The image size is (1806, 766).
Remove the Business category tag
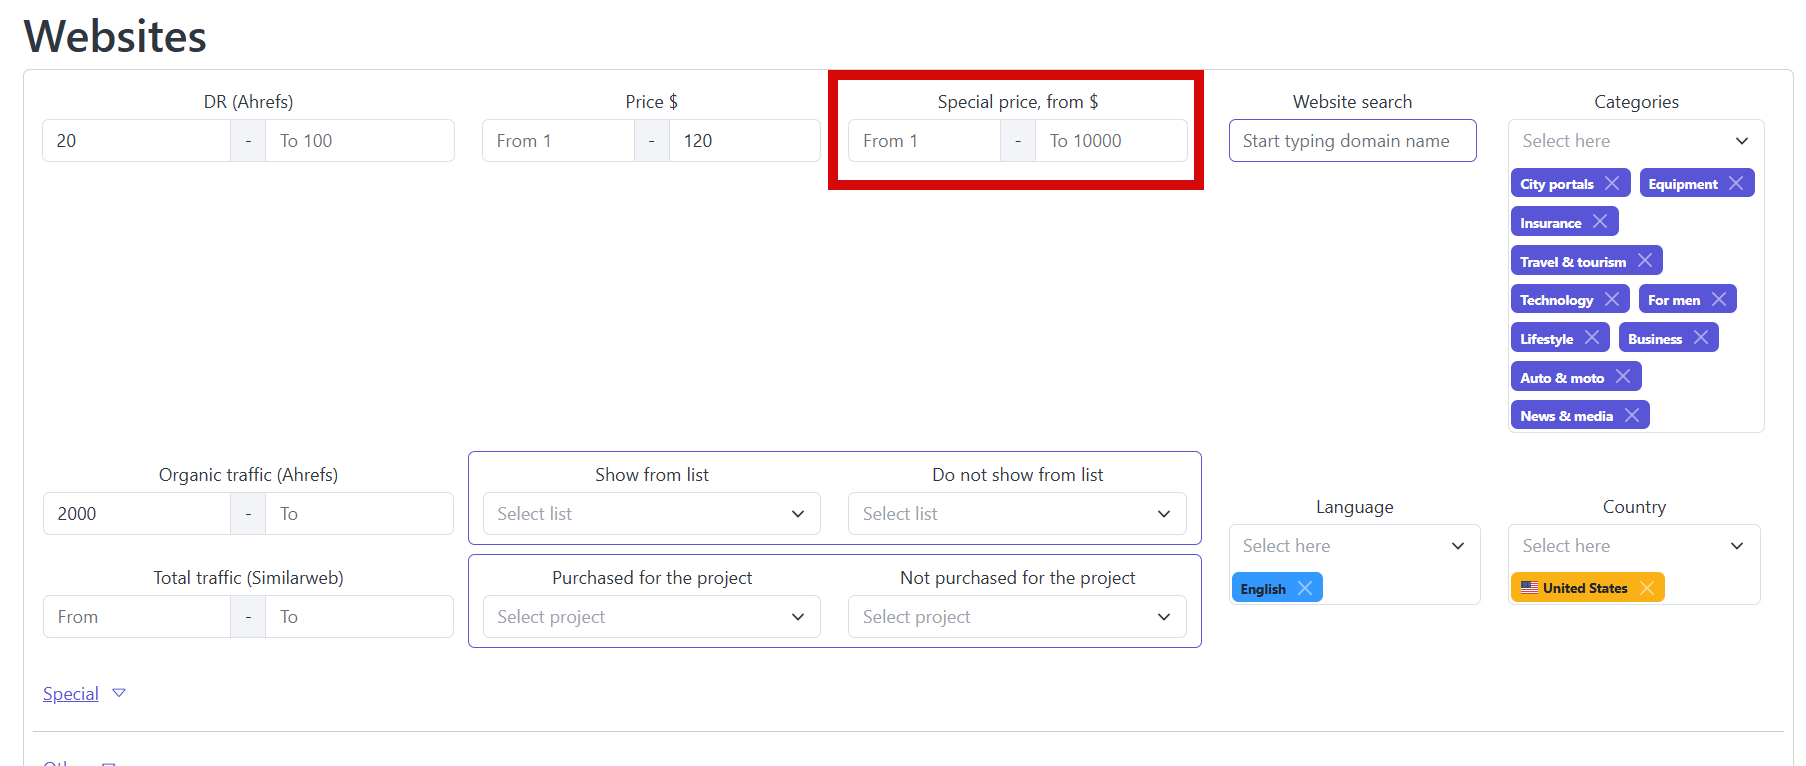1701,338
